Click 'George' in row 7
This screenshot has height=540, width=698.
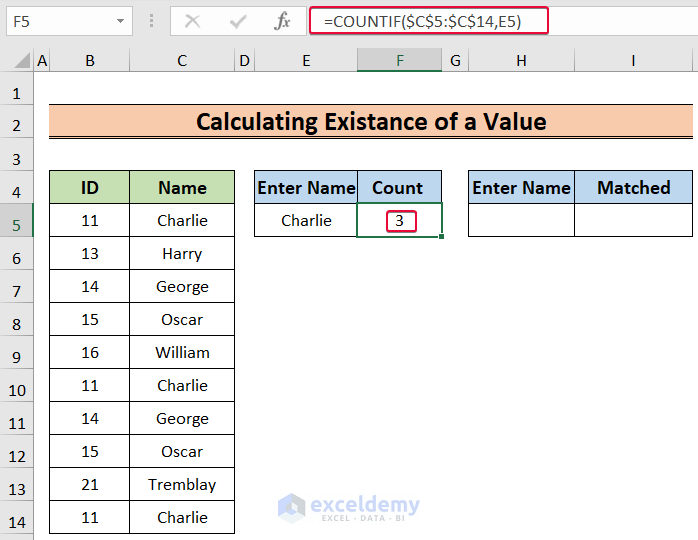click(x=182, y=286)
